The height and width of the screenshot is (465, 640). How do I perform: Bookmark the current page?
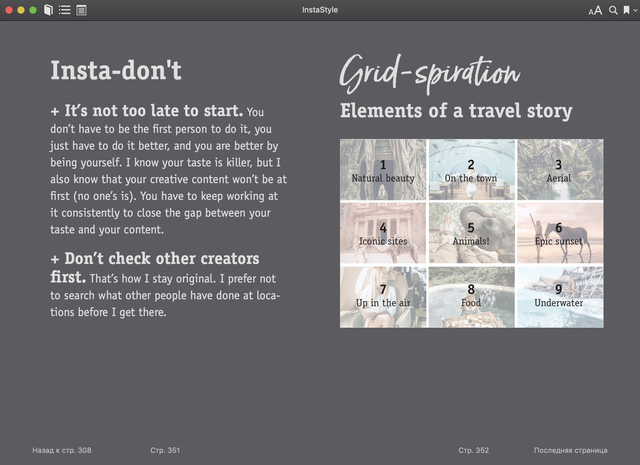pos(625,10)
